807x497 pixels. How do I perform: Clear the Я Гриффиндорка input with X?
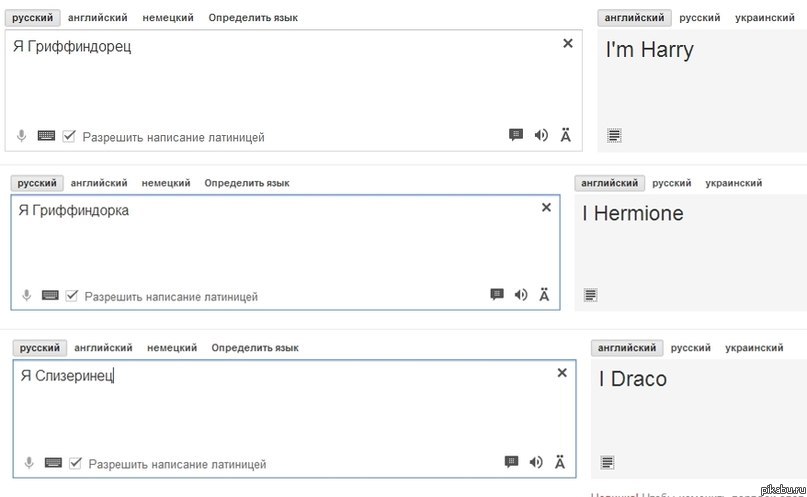click(x=546, y=207)
